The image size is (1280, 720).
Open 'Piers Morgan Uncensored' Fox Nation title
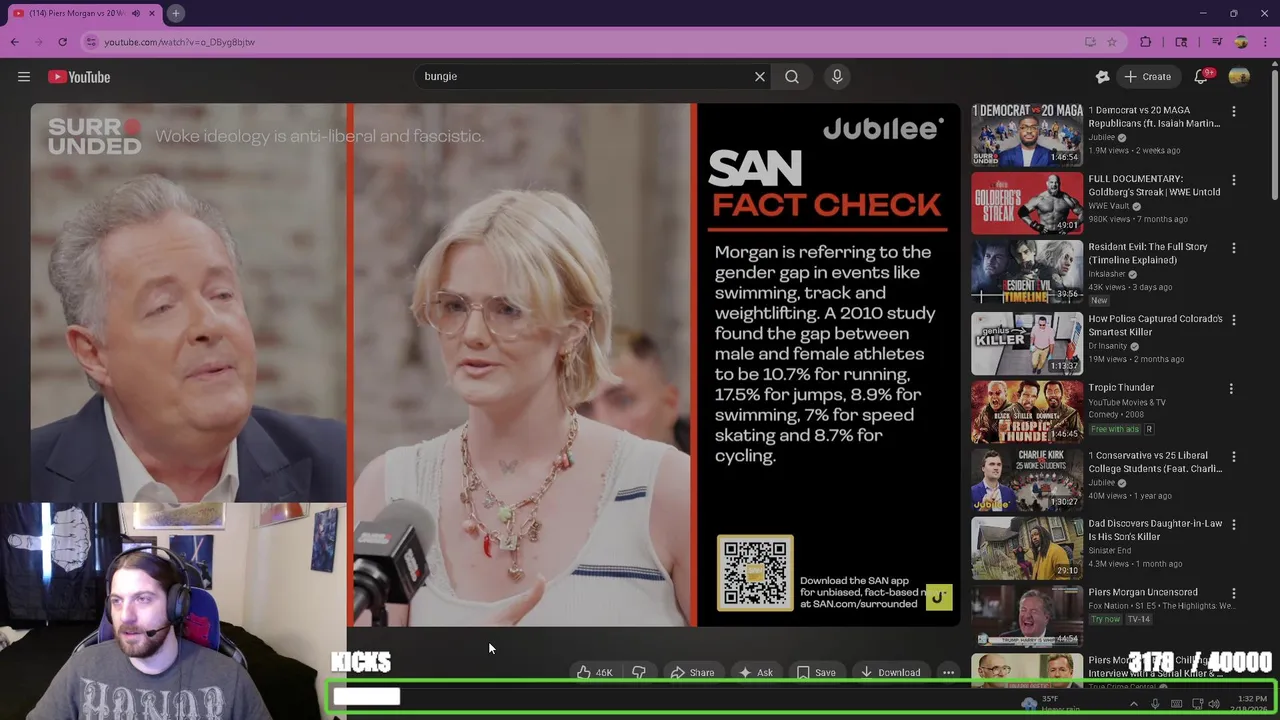coord(1143,592)
